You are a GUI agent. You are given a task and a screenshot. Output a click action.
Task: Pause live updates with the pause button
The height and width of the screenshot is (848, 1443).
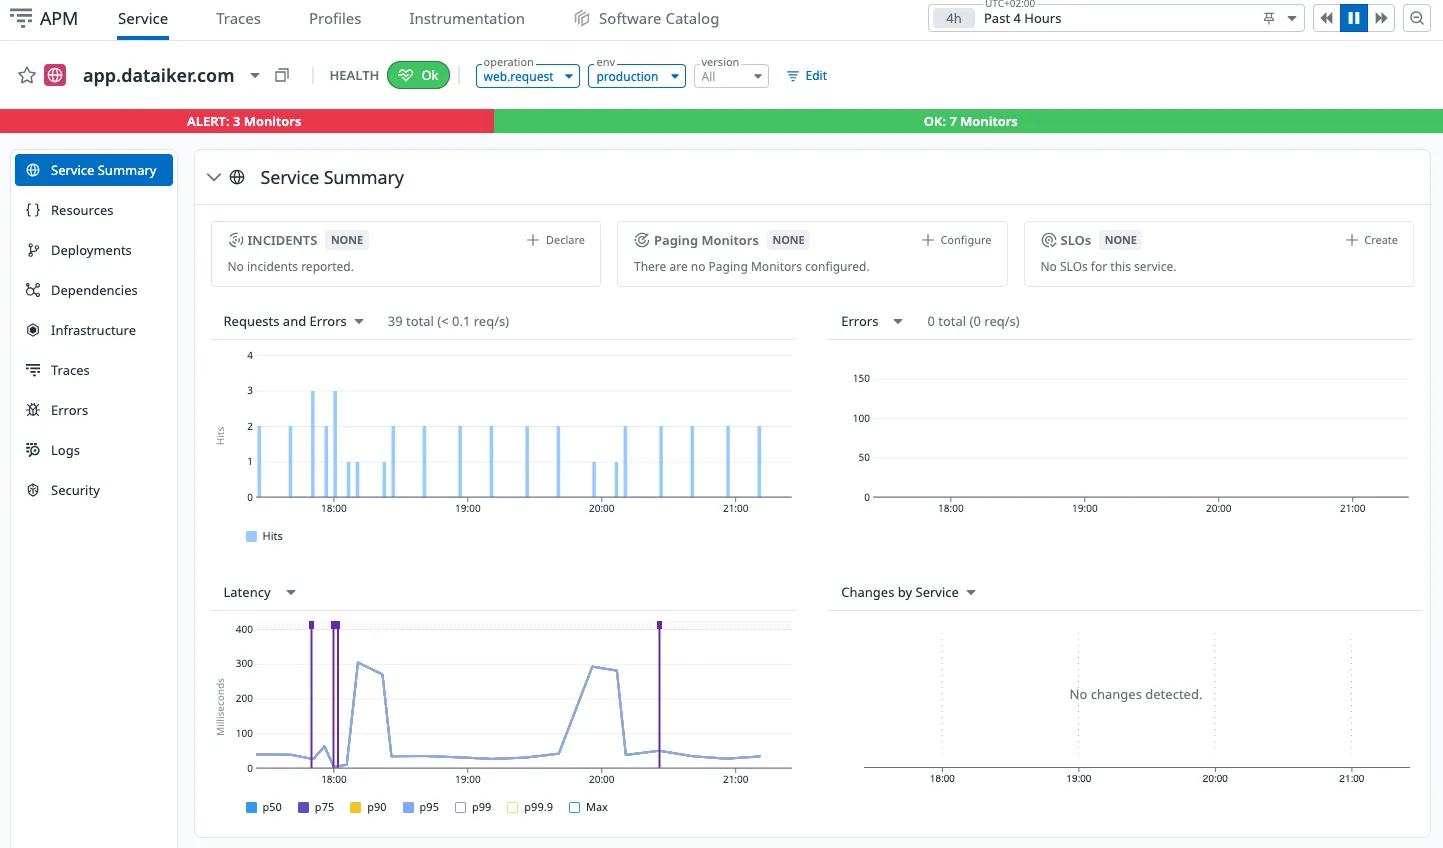point(1354,18)
